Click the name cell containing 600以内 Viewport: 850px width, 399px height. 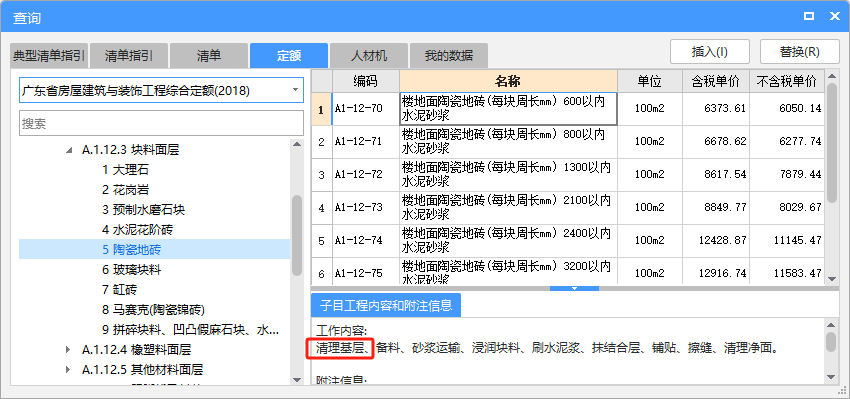coord(508,109)
